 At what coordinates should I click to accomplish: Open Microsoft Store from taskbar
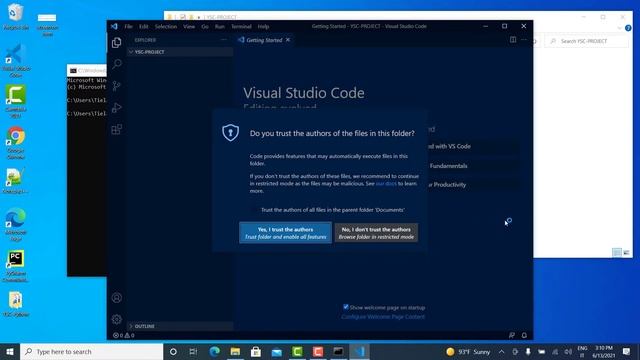256,351
